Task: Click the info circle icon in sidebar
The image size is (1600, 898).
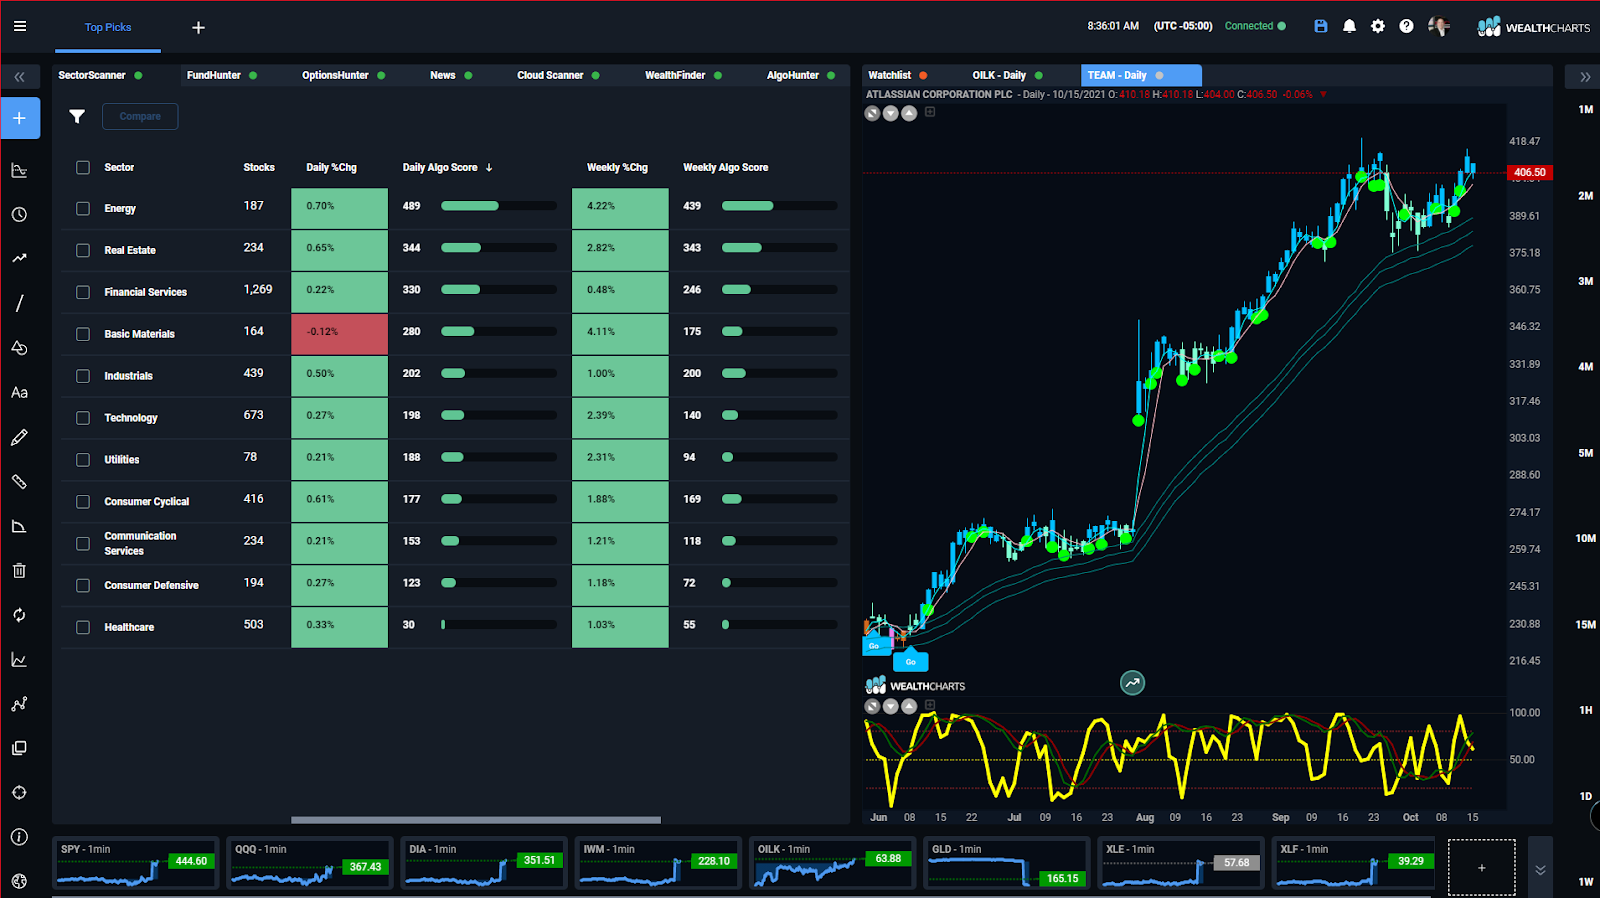Action: [19, 837]
